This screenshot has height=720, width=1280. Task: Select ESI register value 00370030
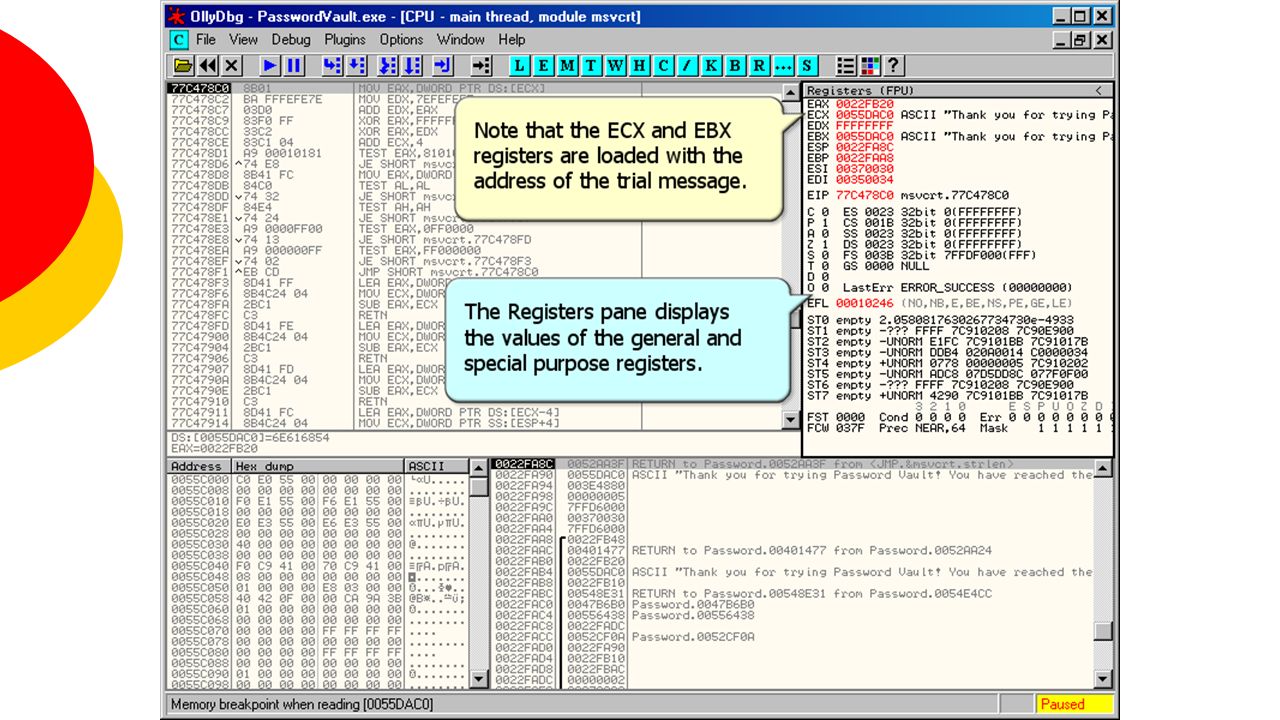point(865,169)
